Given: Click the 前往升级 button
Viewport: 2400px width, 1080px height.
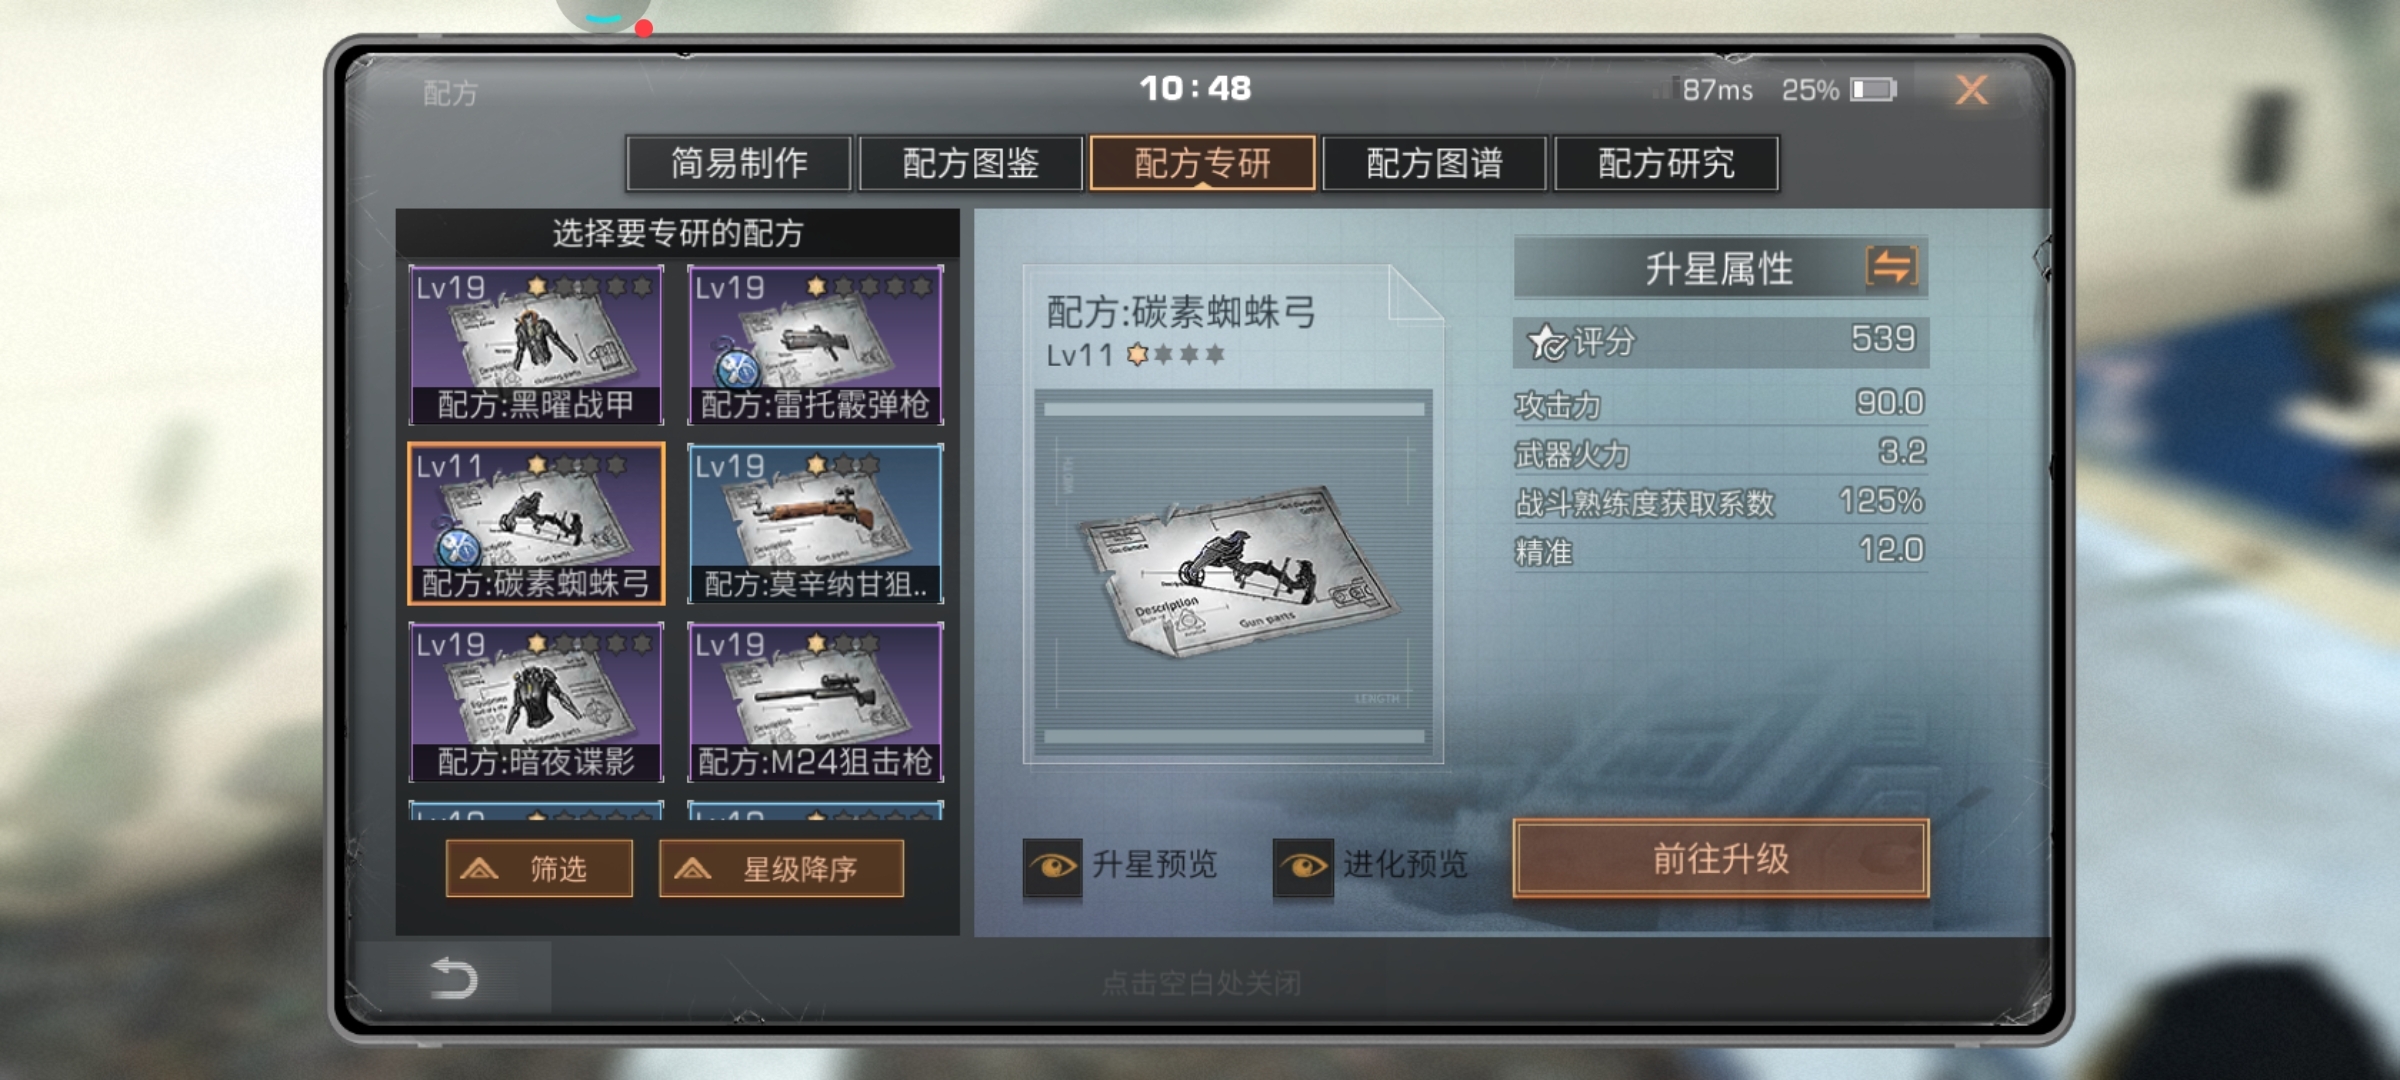Looking at the screenshot, I should (x=1721, y=858).
